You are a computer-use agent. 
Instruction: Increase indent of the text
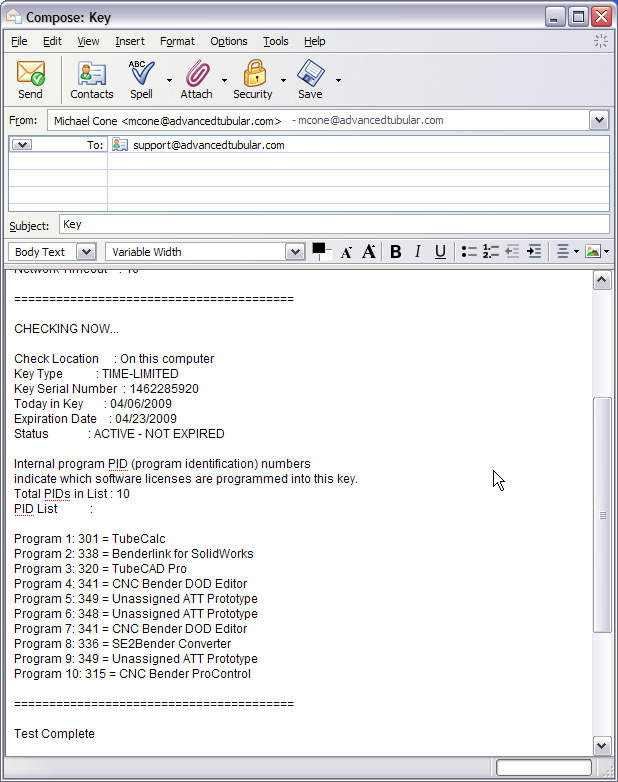point(534,251)
